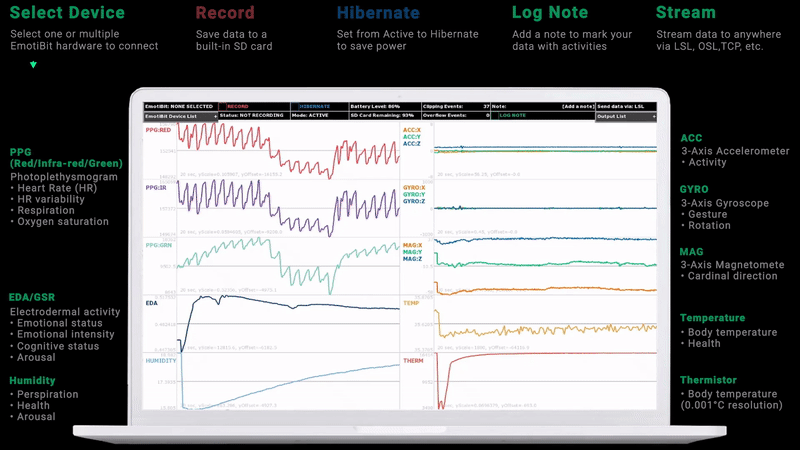Click the Clipping Events counter
The height and width of the screenshot is (450, 800).
click(x=456, y=107)
